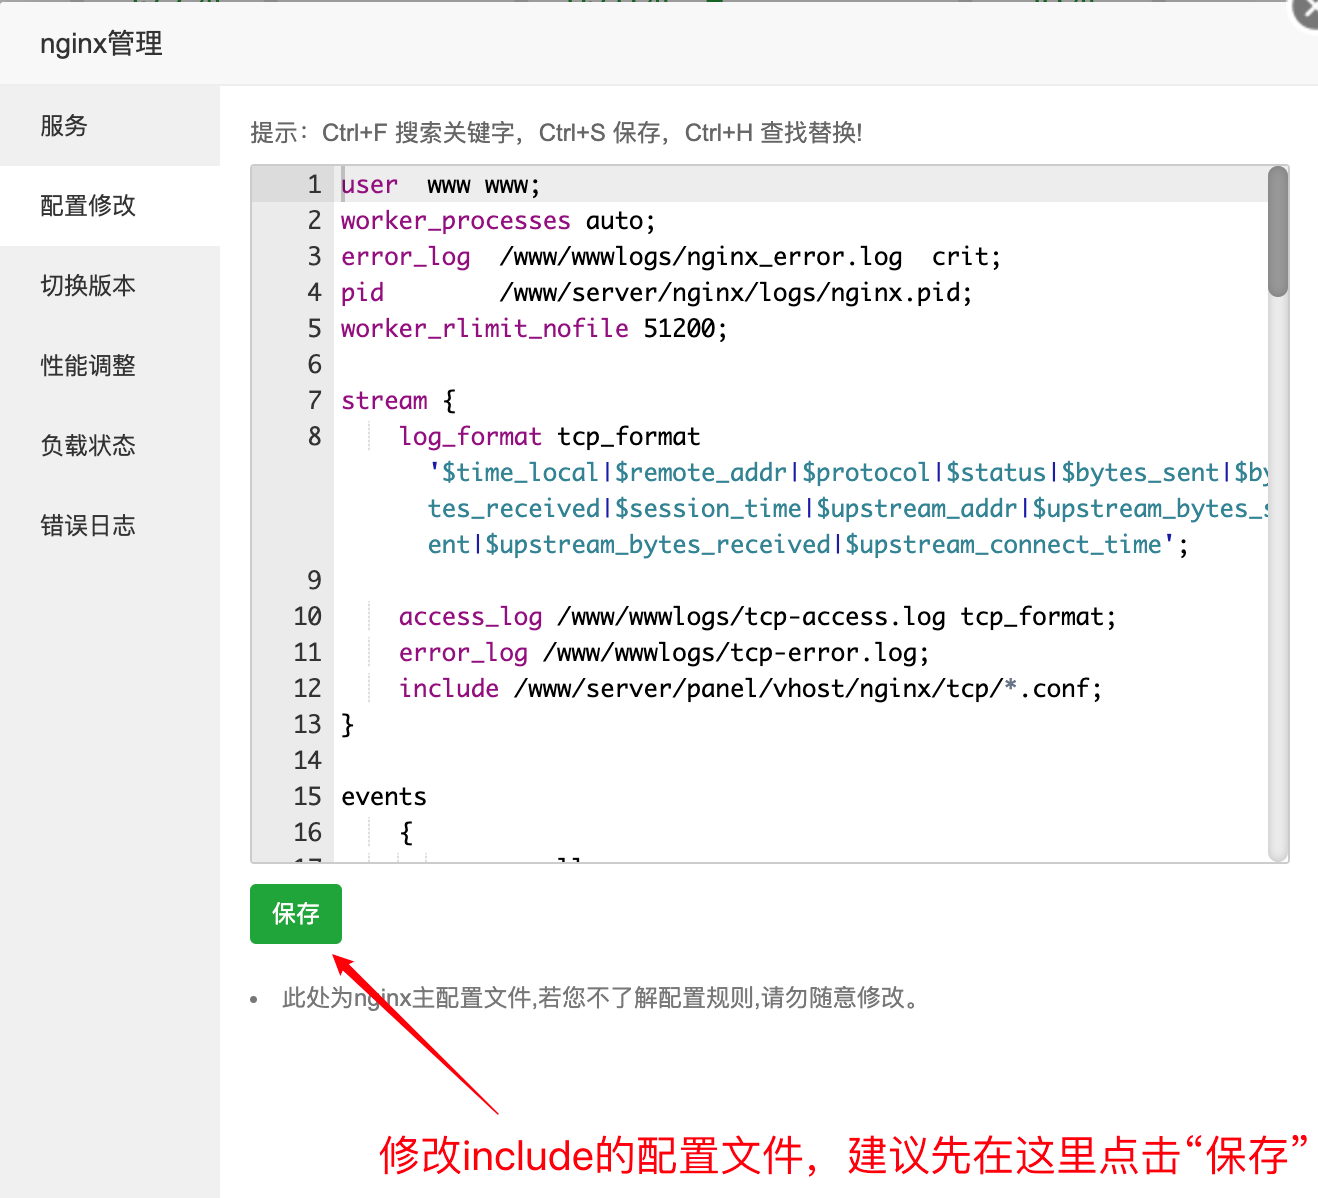The image size is (1318, 1198).
Task: Open the 性能调整 settings tab
Action: (88, 366)
